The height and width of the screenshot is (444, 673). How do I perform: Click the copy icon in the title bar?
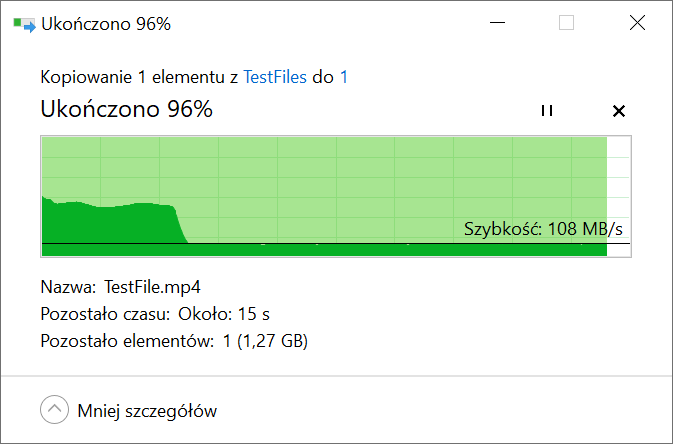24,24
